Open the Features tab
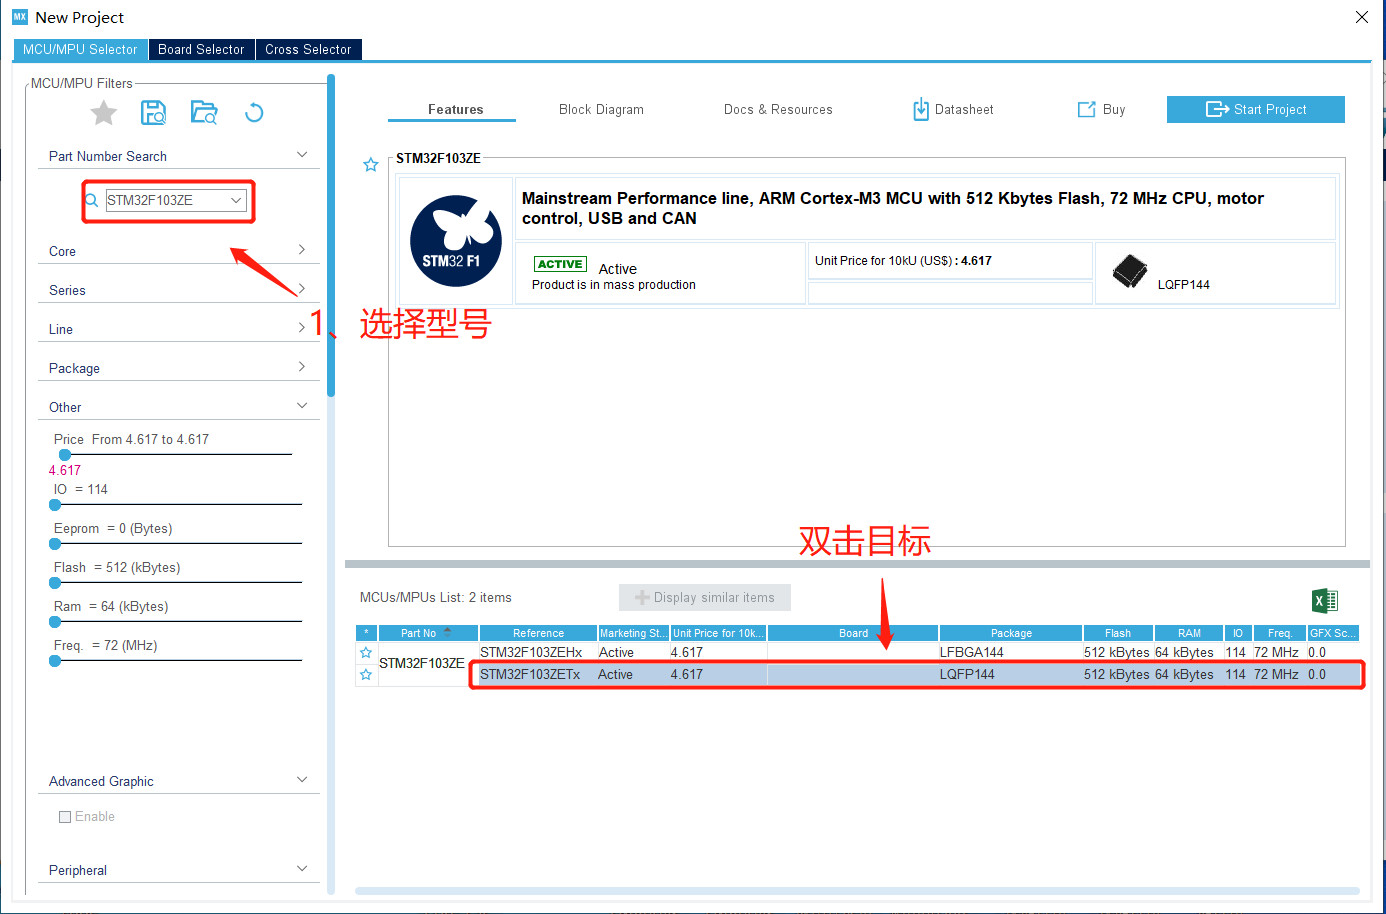This screenshot has width=1386, height=914. [x=455, y=110]
